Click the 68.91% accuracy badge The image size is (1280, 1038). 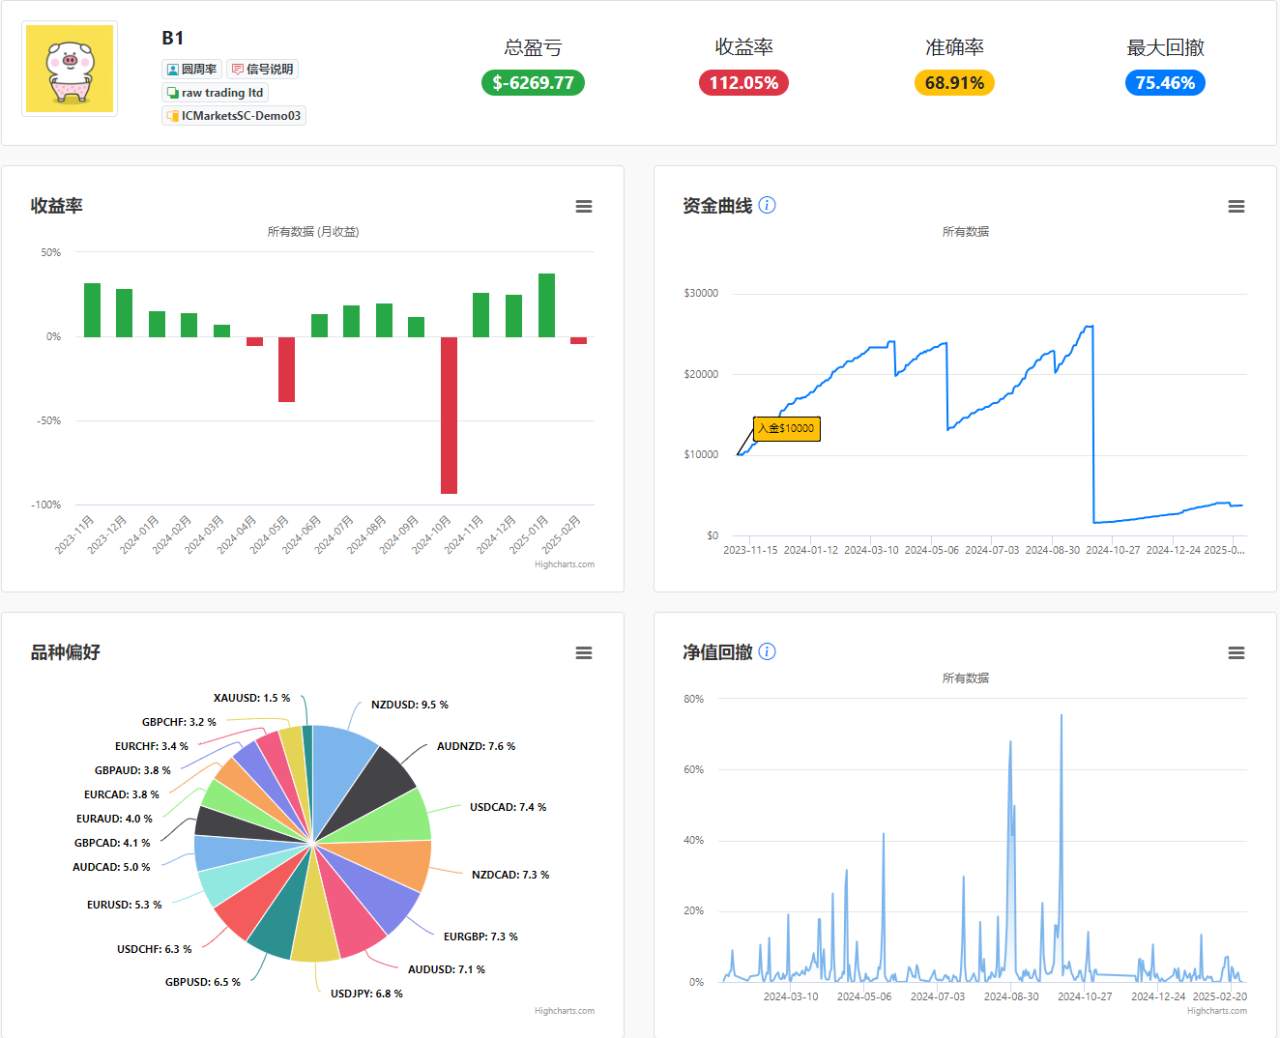(x=954, y=83)
